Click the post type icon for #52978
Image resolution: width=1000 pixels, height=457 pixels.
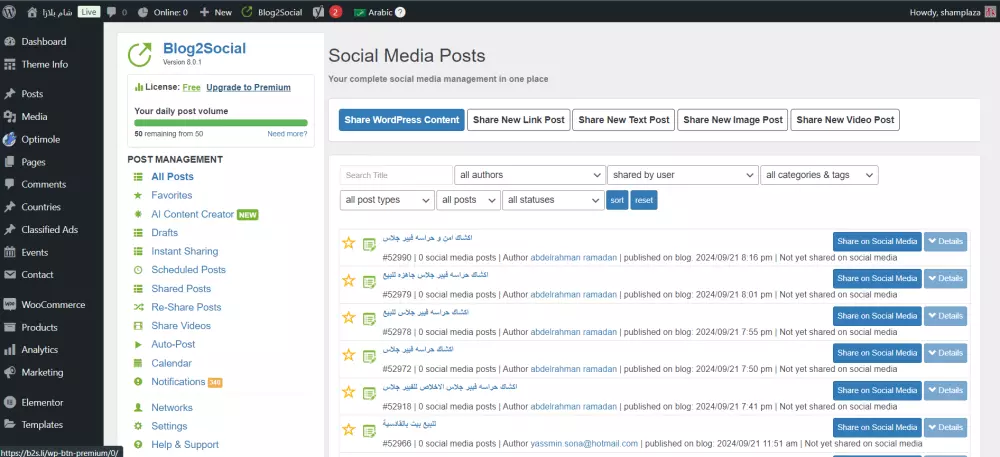(369, 319)
